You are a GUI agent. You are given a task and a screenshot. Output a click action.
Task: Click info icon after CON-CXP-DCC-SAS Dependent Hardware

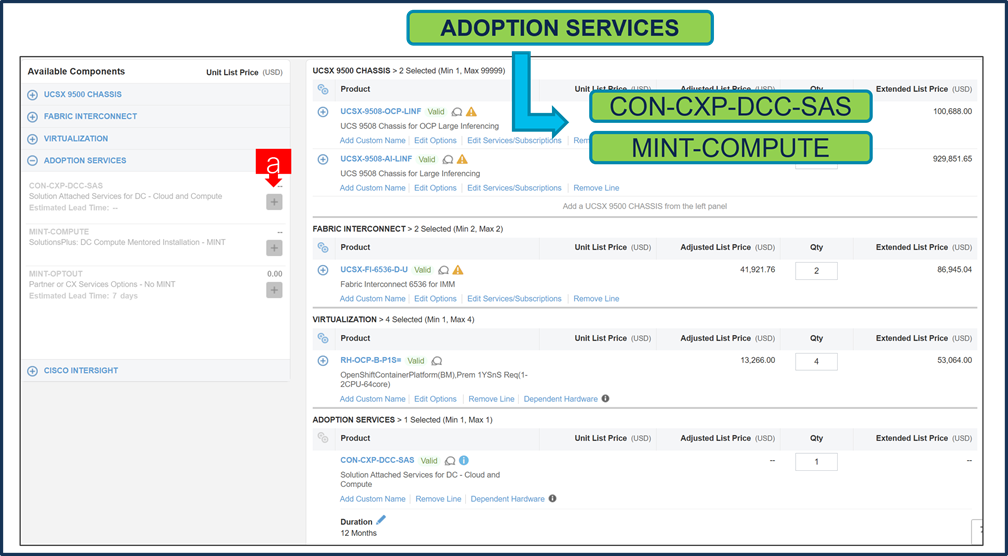click(x=552, y=498)
